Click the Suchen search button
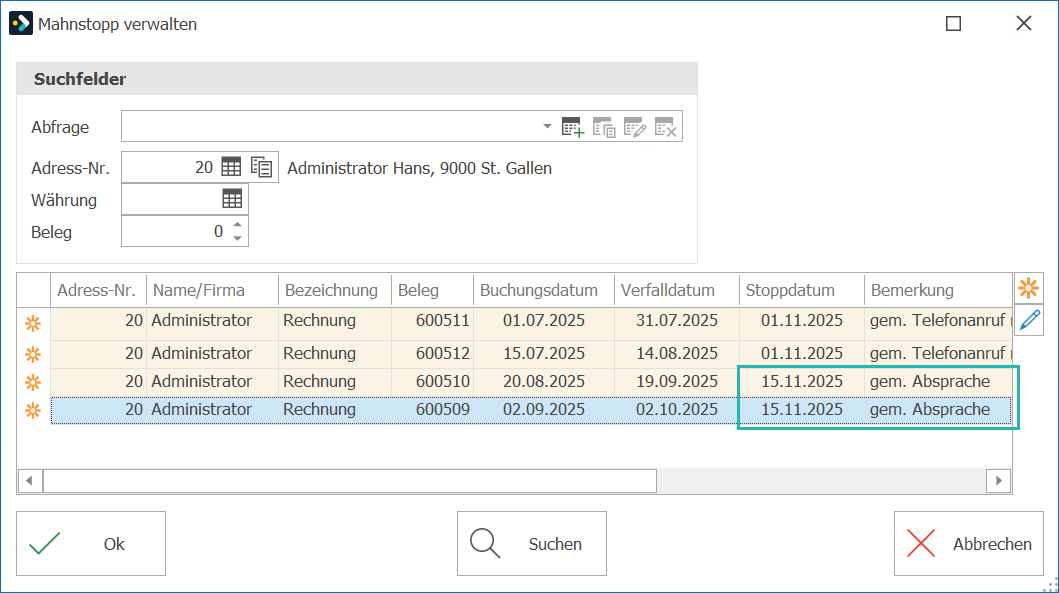 click(x=532, y=544)
